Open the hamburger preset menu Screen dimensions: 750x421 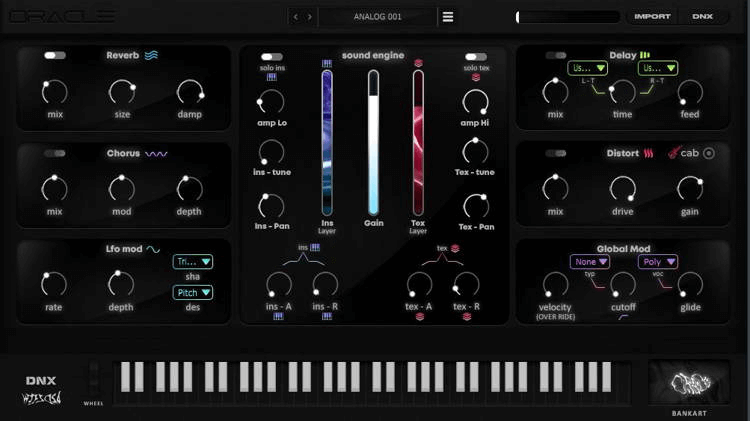click(x=448, y=17)
